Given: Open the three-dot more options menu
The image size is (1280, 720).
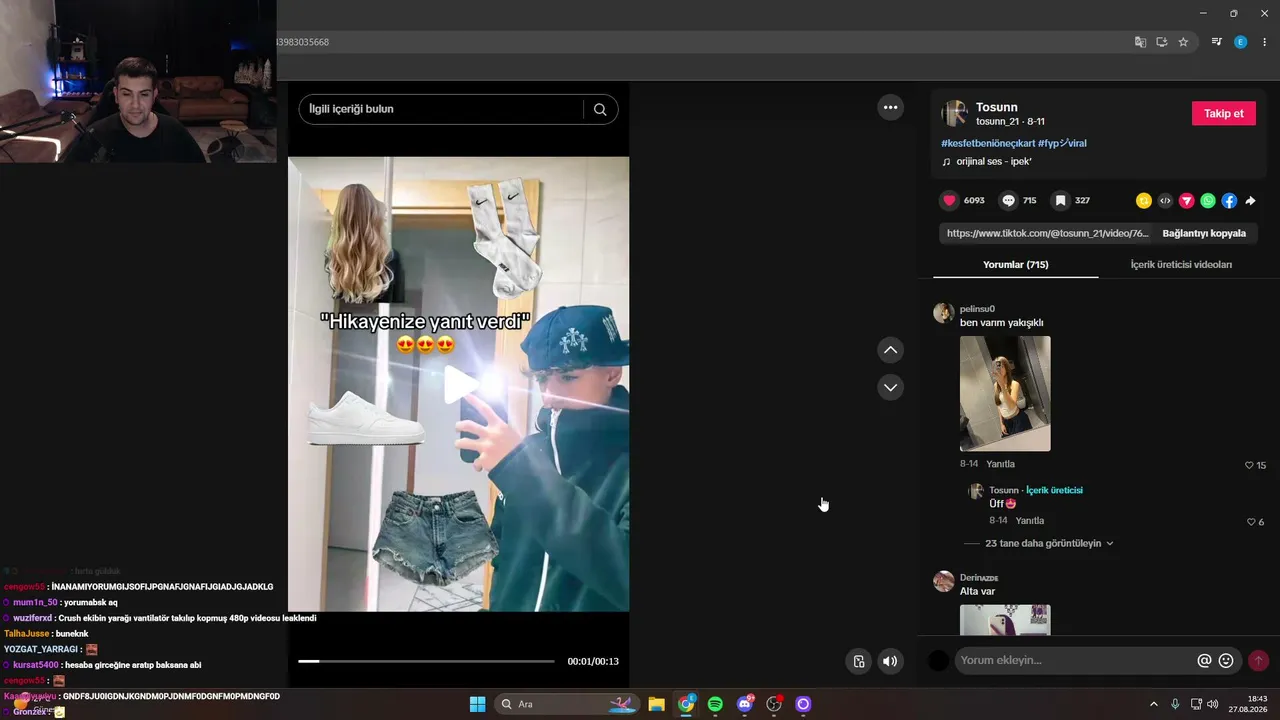Looking at the screenshot, I should pos(890,107).
